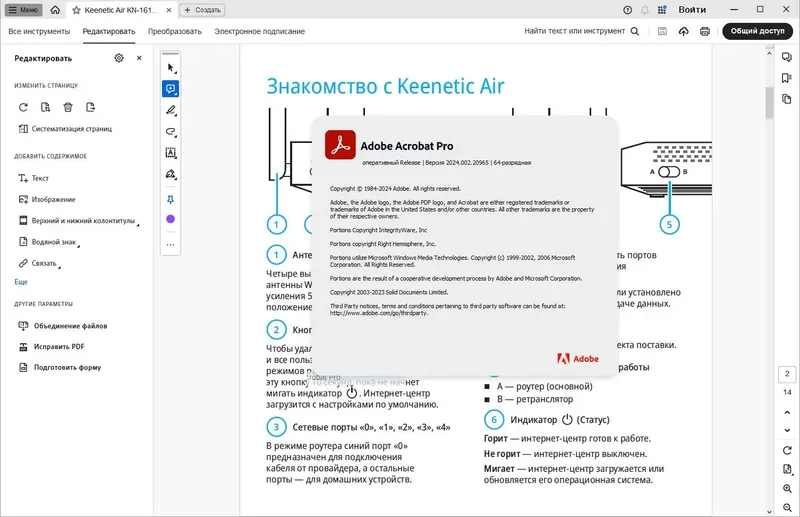
Task: Open the more tools ellipsis
Action: pyautogui.click(x=170, y=244)
